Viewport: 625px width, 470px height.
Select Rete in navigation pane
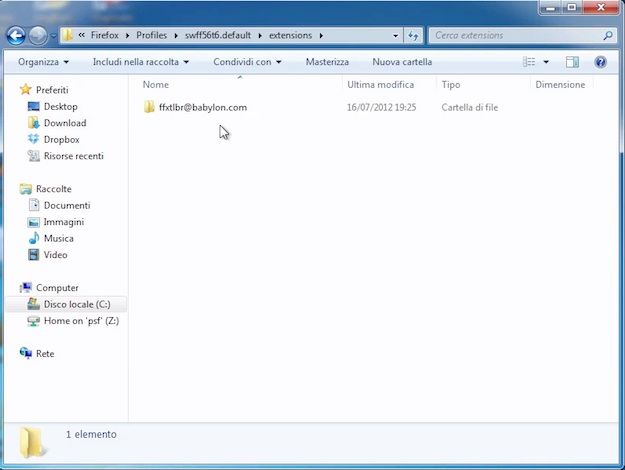coord(45,354)
